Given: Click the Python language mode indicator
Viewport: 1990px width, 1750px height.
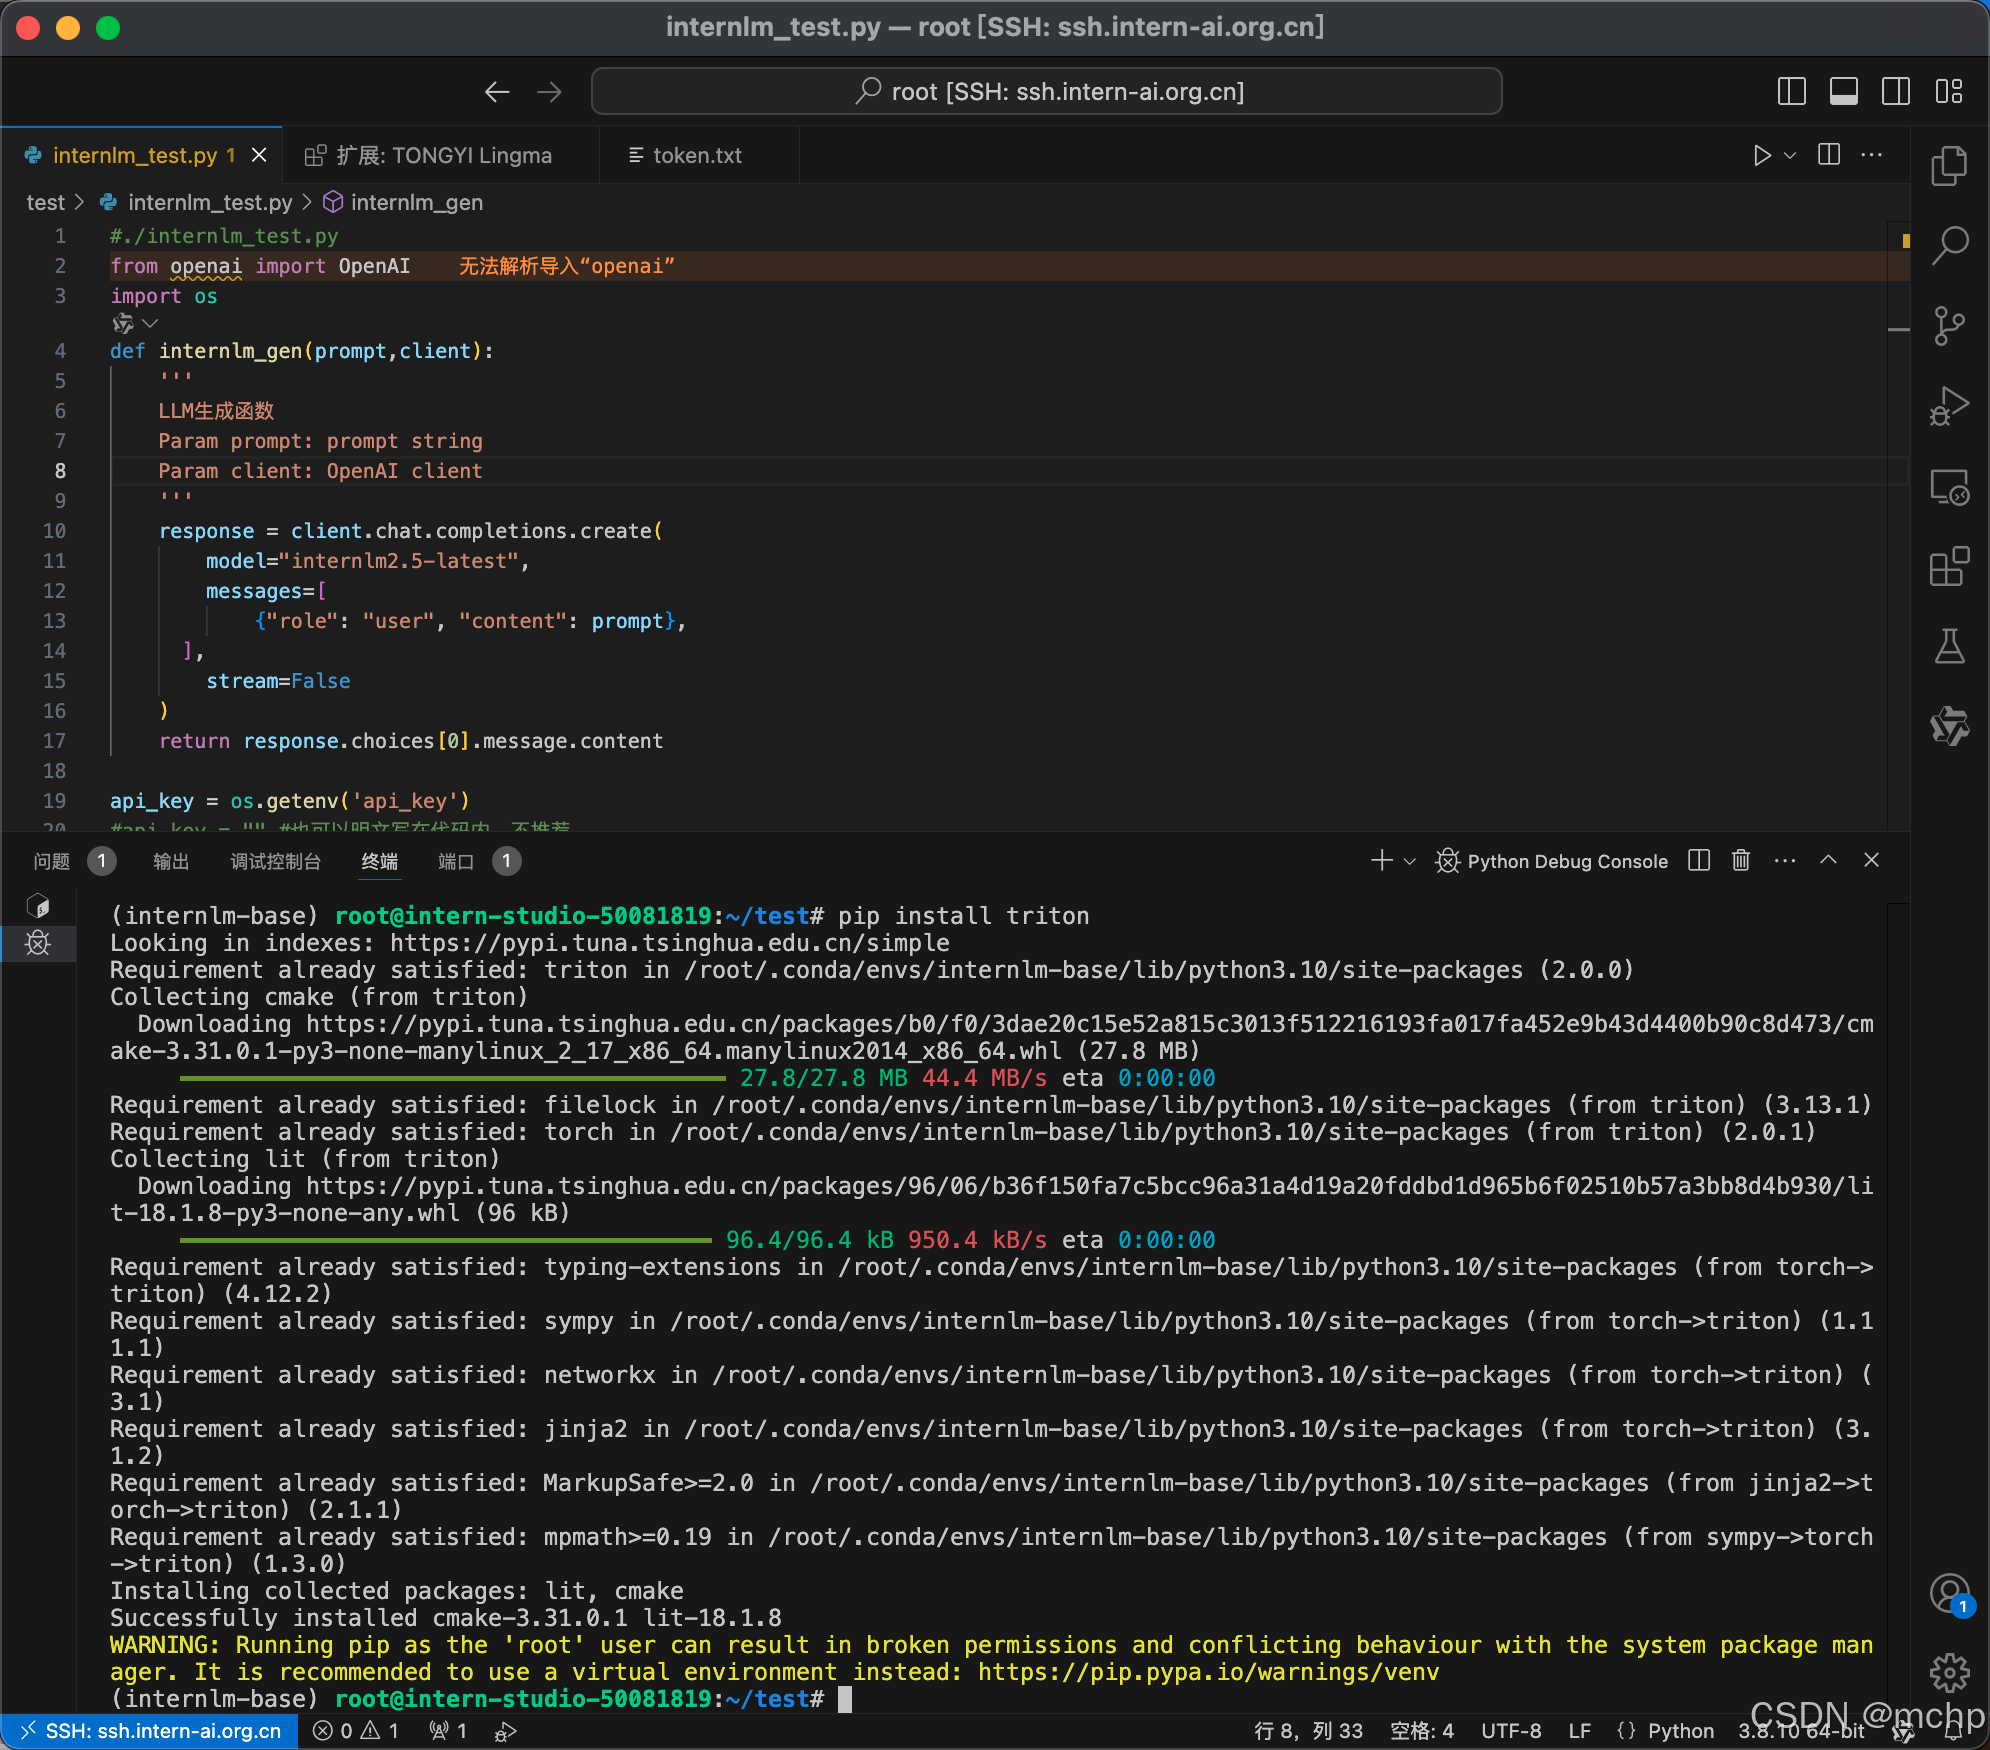Looking at the screenshot, I should coord(1680,1731).
